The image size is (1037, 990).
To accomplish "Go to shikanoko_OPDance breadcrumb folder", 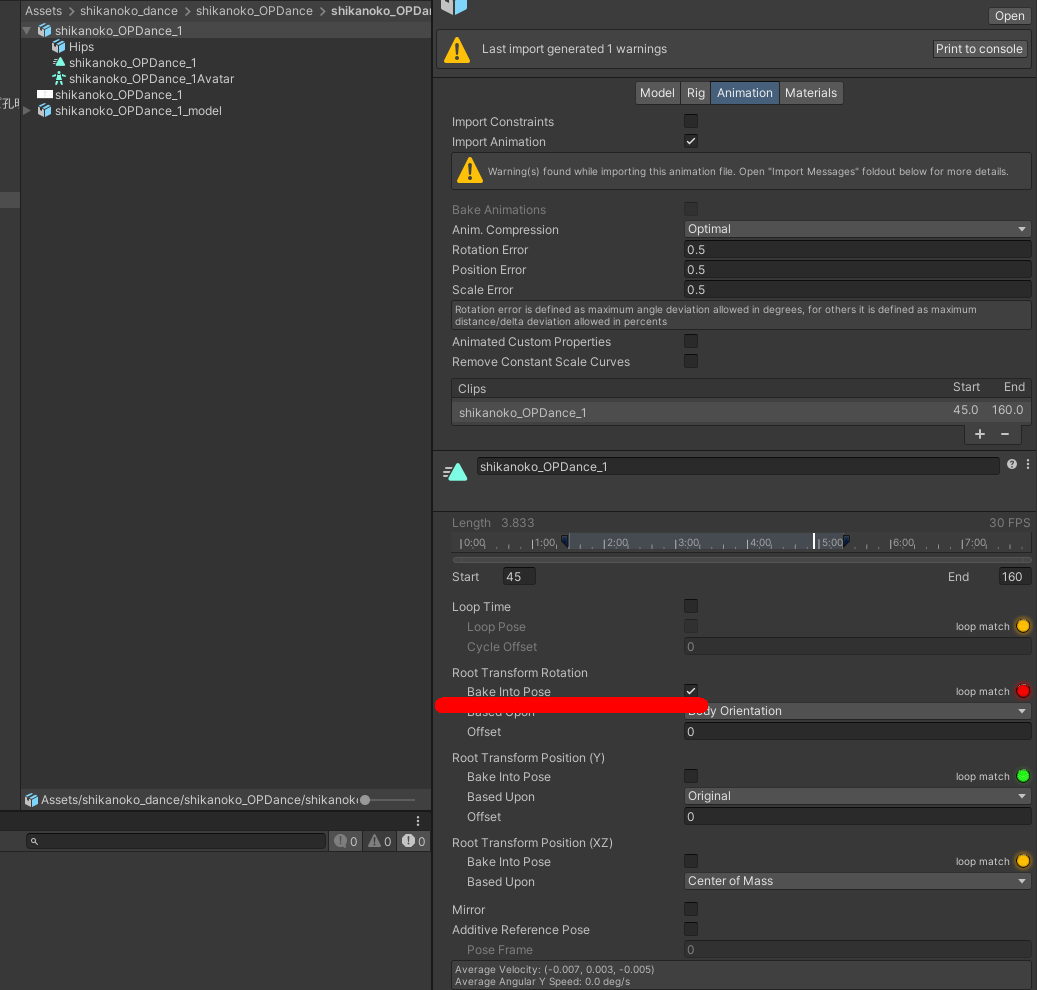I will click(254, 11).
